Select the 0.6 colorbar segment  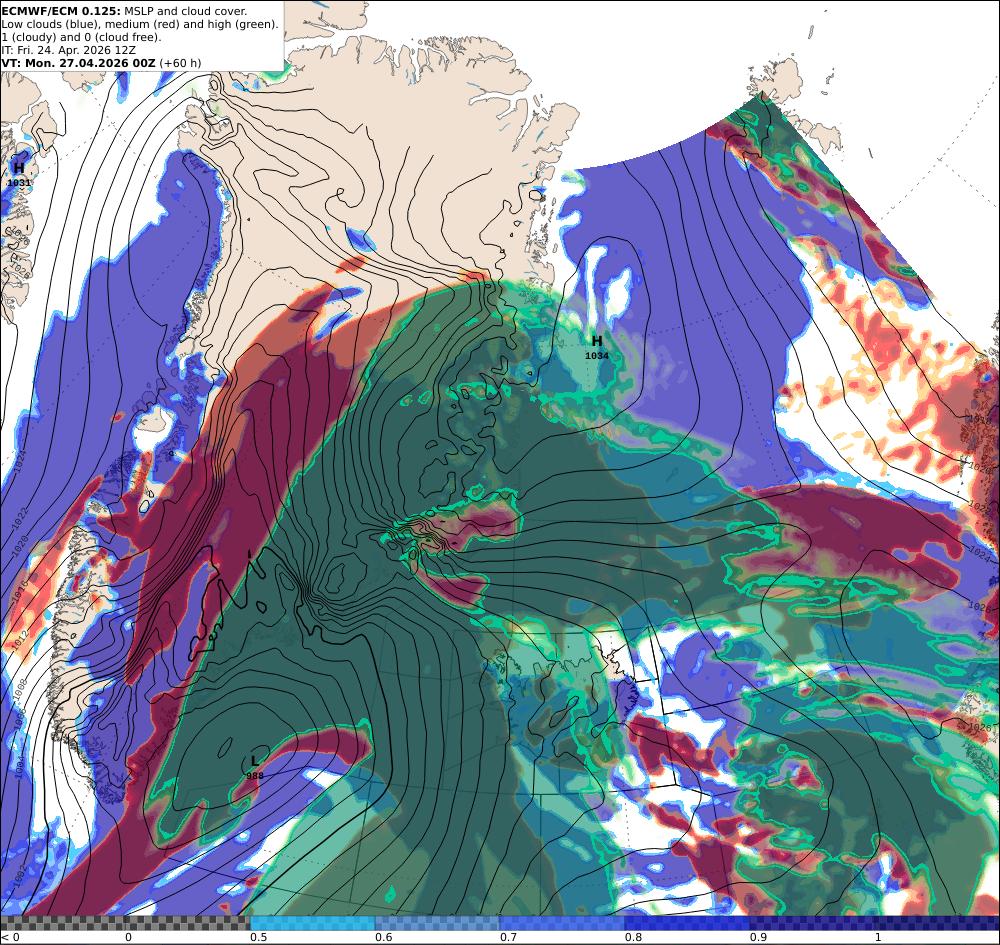[x=438, y=923]
